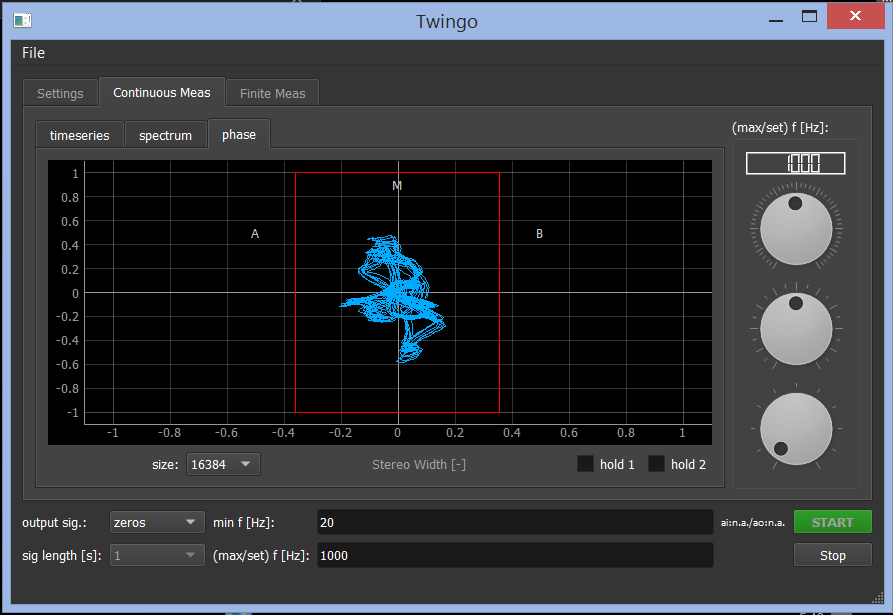This screenshot has height=615, width=893.
Task: Close the Twingo window
Action: (855, 16)
